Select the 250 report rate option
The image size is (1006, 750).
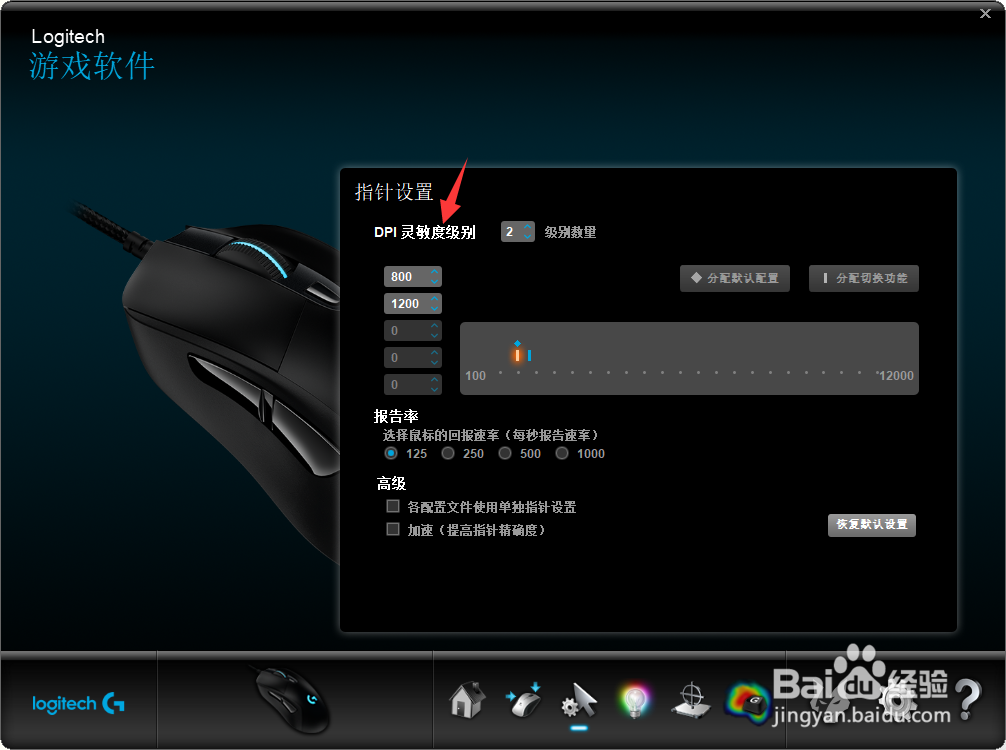pyautogui.click(x=448, y=454)
